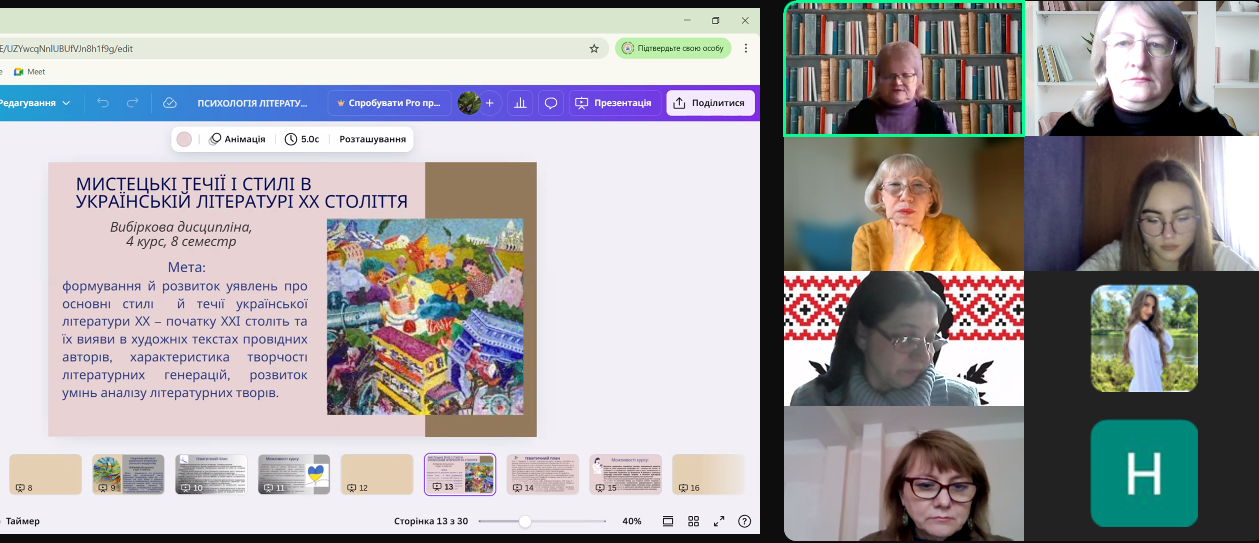
Task: Start the Презентація presentation mode
Action: (614, 103)
